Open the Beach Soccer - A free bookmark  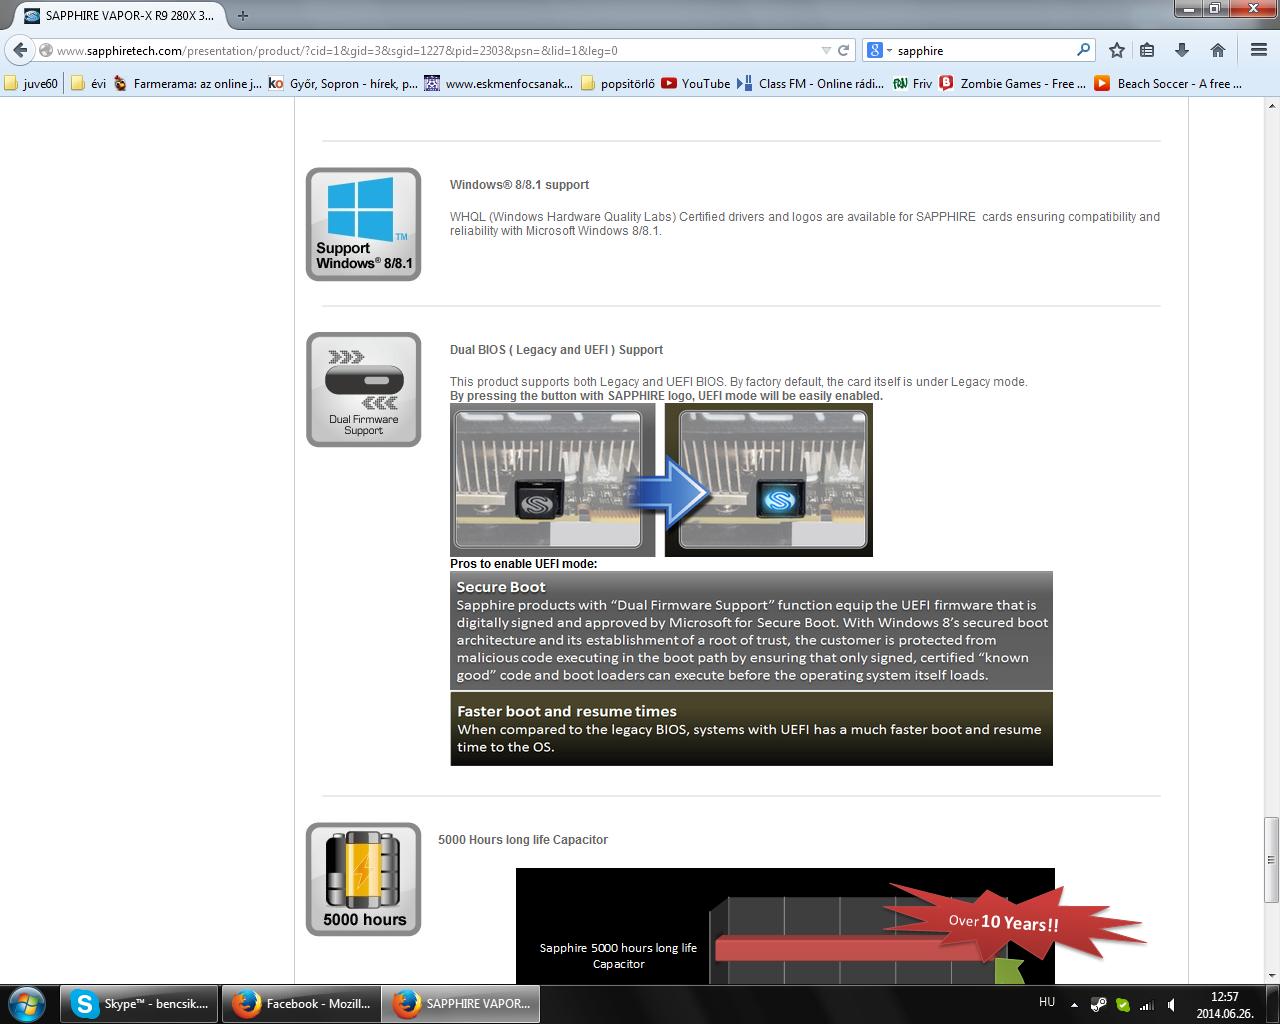(x=1168, y=84)
